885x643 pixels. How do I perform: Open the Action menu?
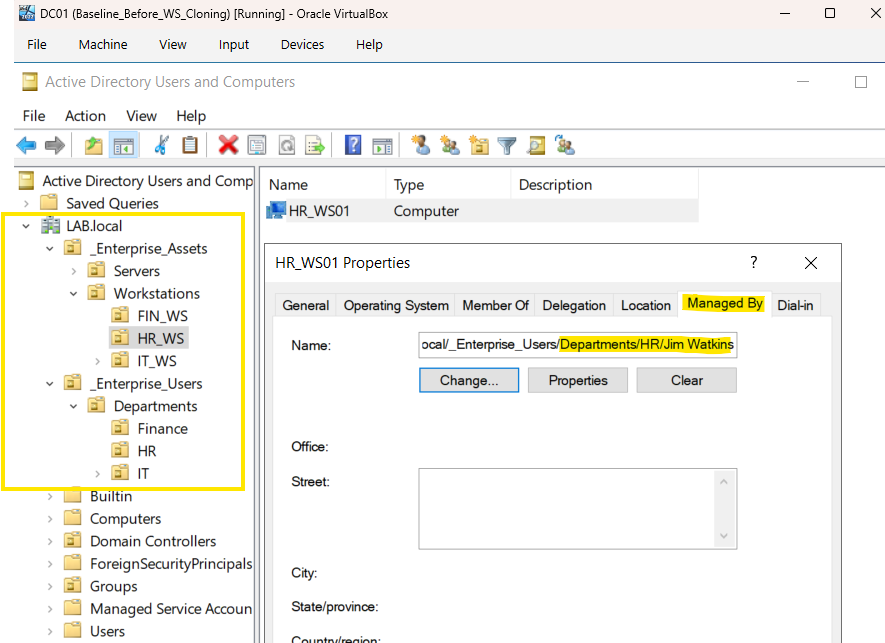pyautogui.click(x=85, y=116)
